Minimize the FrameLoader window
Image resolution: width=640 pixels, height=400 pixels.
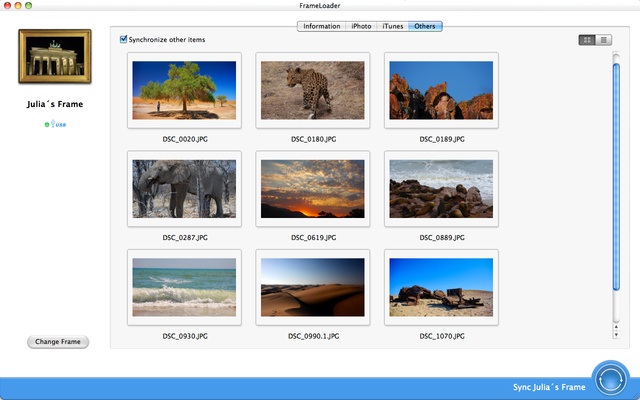[18, 5]
